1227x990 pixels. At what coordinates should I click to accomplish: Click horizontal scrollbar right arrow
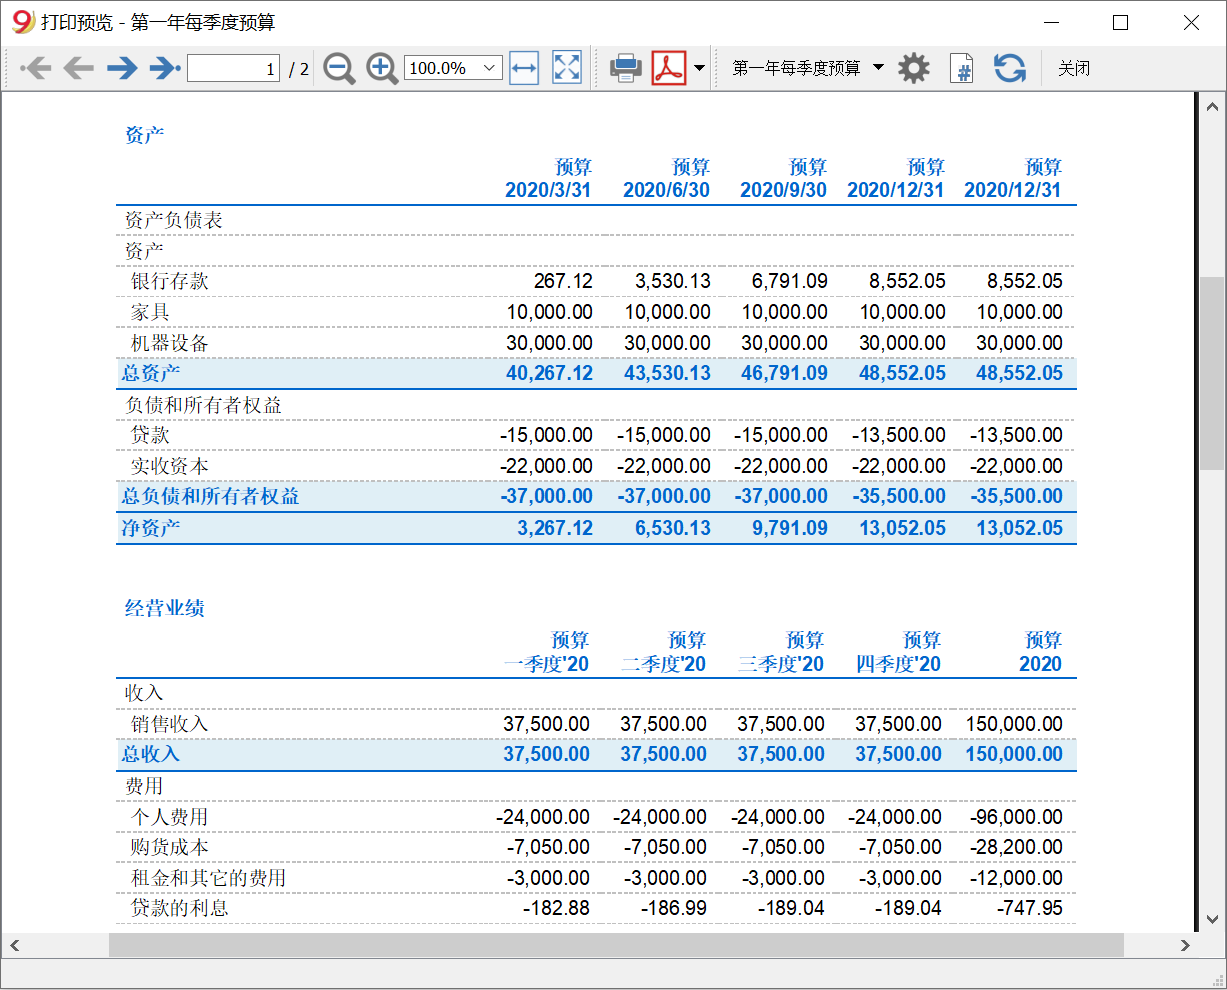[x=1185, y=945]
